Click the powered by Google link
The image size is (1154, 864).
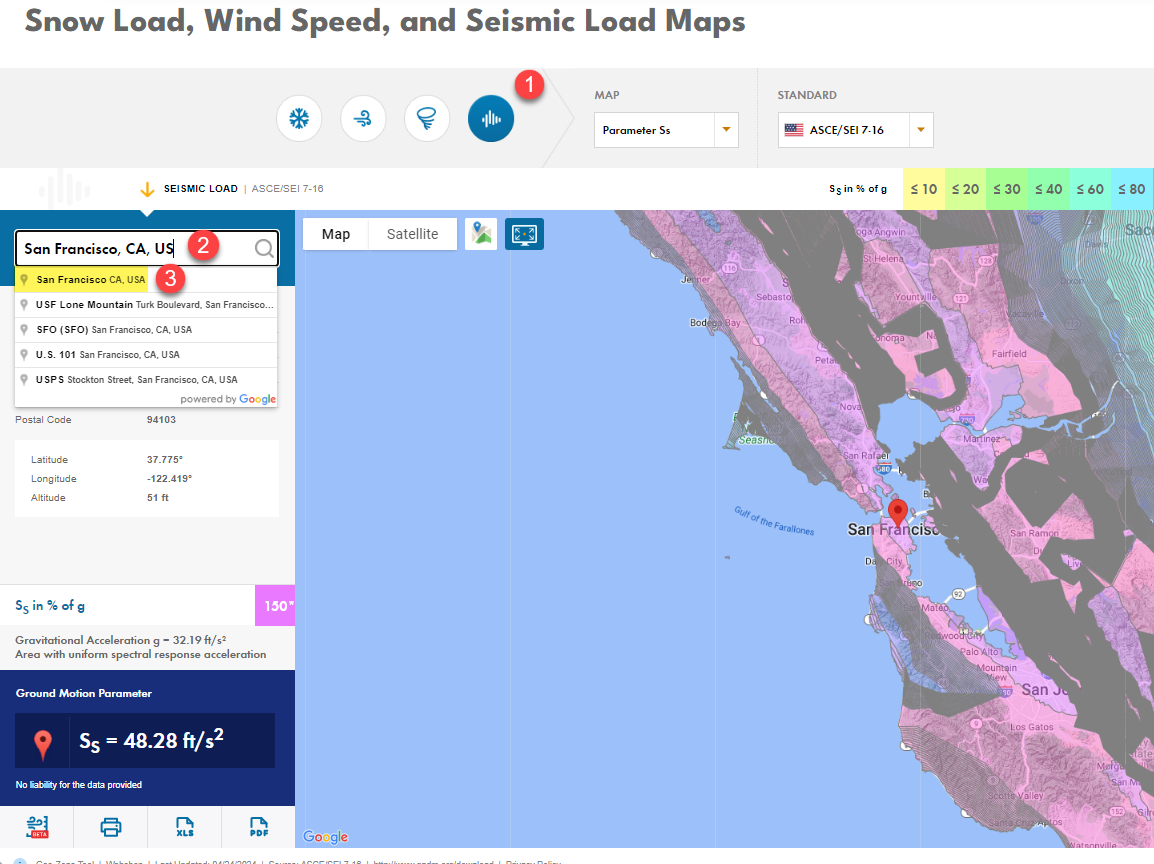[x=229, y=399]
